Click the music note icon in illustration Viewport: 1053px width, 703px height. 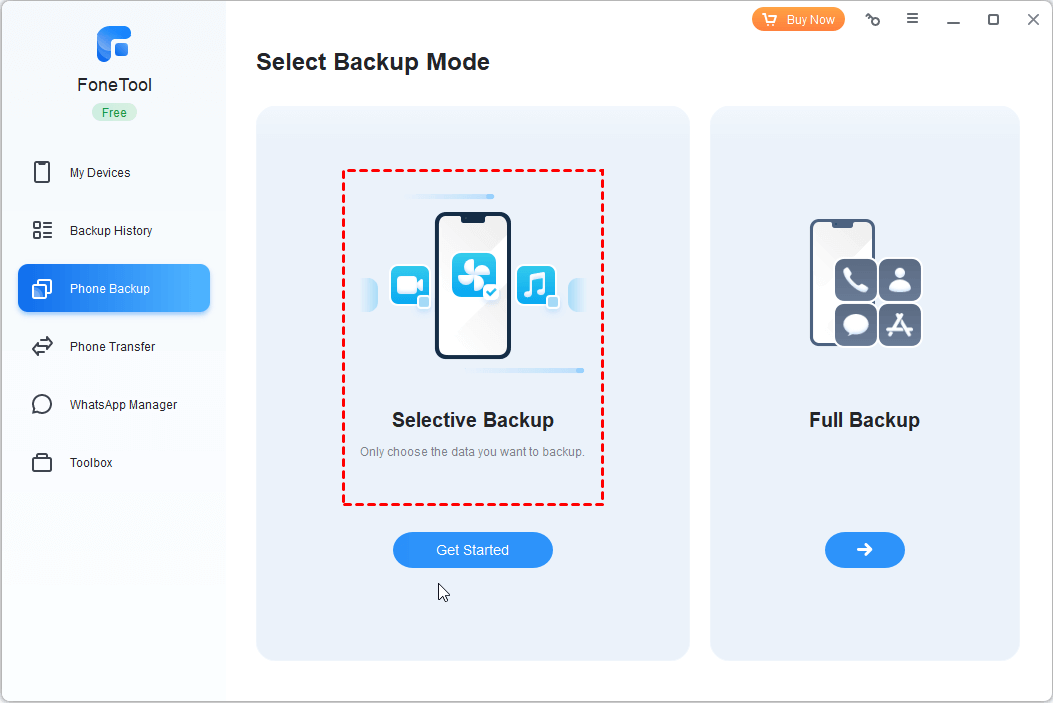(x=536, y=285)
